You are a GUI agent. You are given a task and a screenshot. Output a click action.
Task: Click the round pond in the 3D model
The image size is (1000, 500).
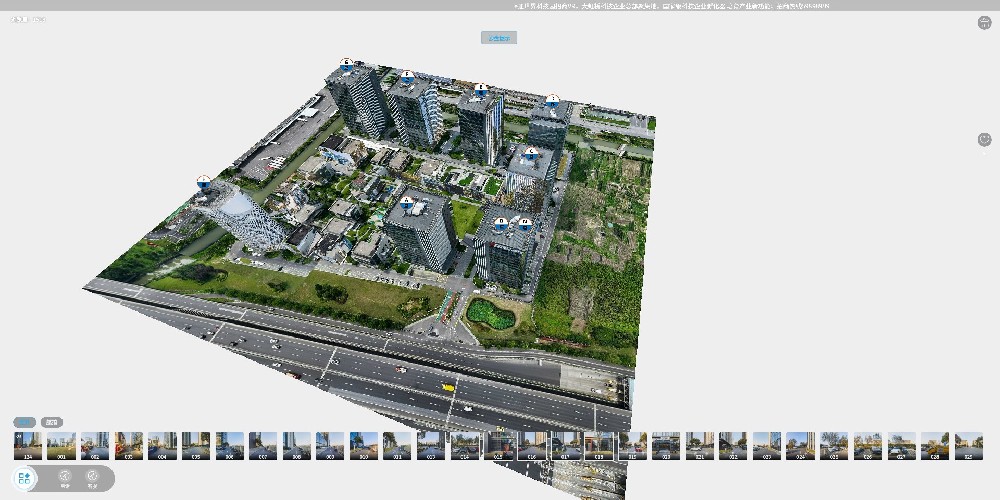tap(489, 312)
